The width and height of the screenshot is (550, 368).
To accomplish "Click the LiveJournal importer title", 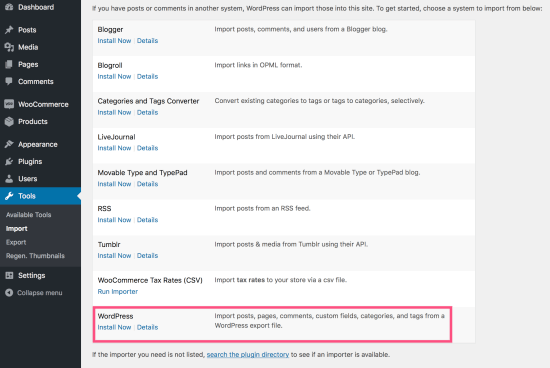I will 116,137.
